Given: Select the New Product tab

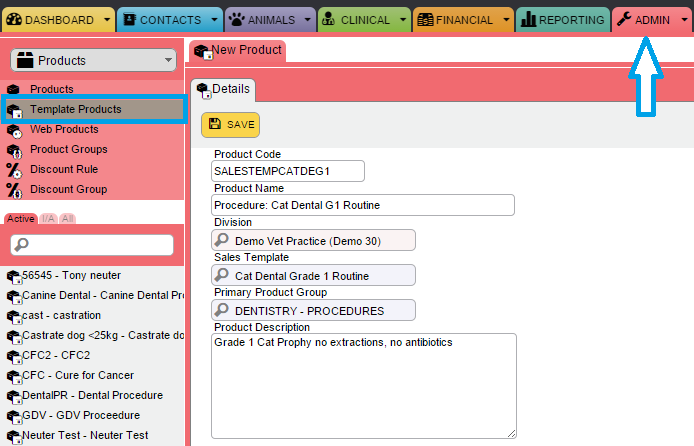Looking at the screenshot, I should [x=238, y=51].
